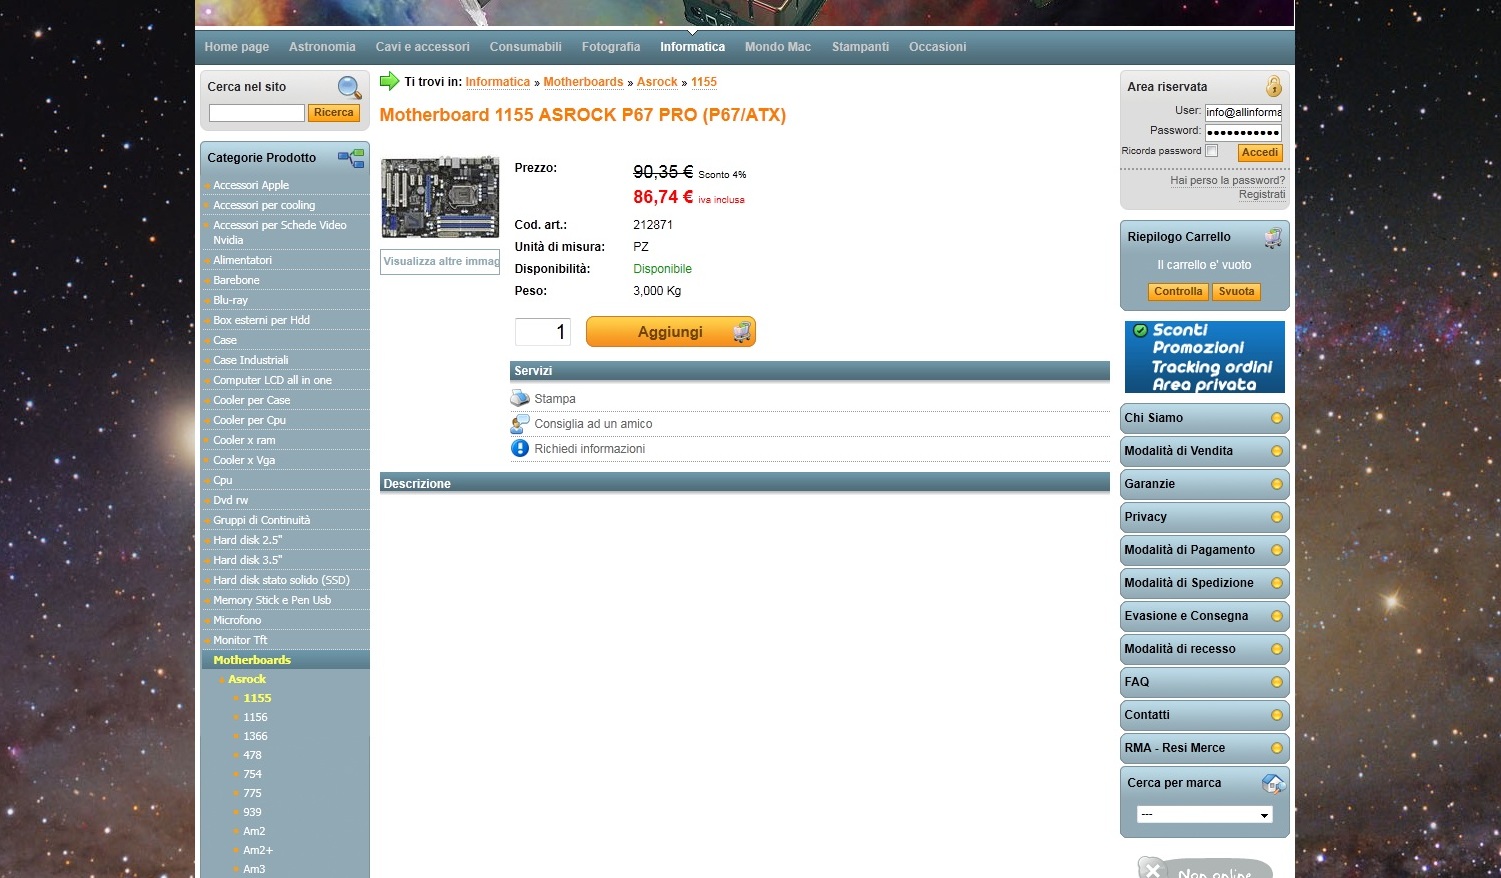Click the Accedi login button
Image resolution: width=1501 pixels, height=878 pixels.
tap(1260, 152)
